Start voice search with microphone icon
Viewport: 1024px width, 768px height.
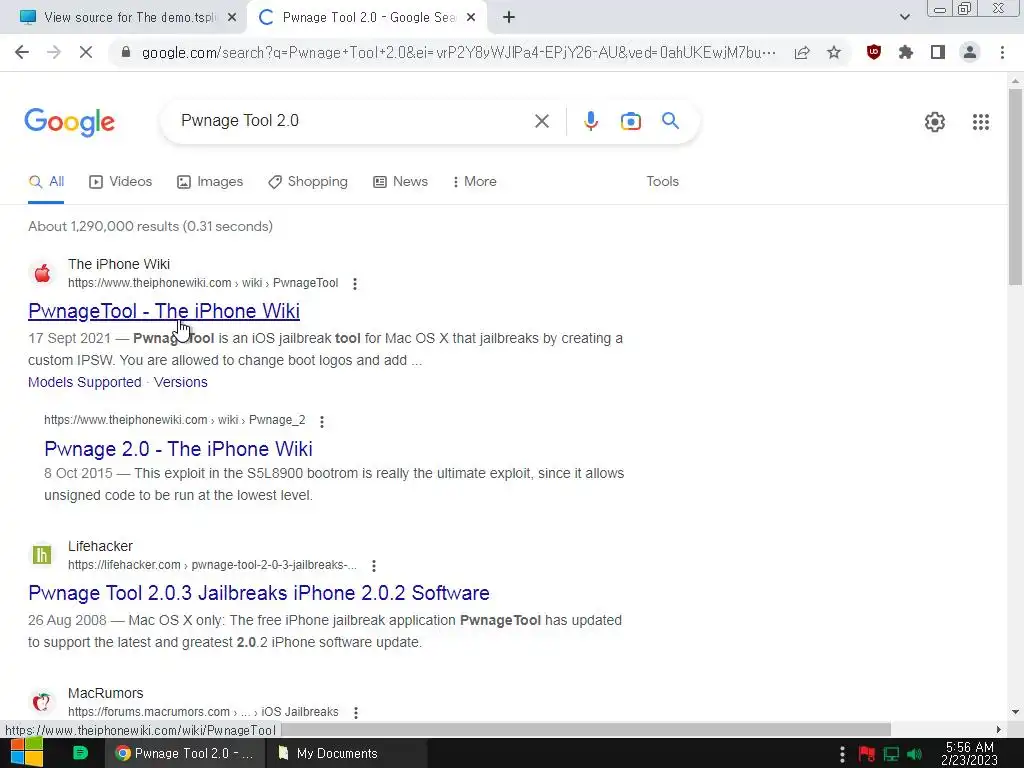click(590, 121)
